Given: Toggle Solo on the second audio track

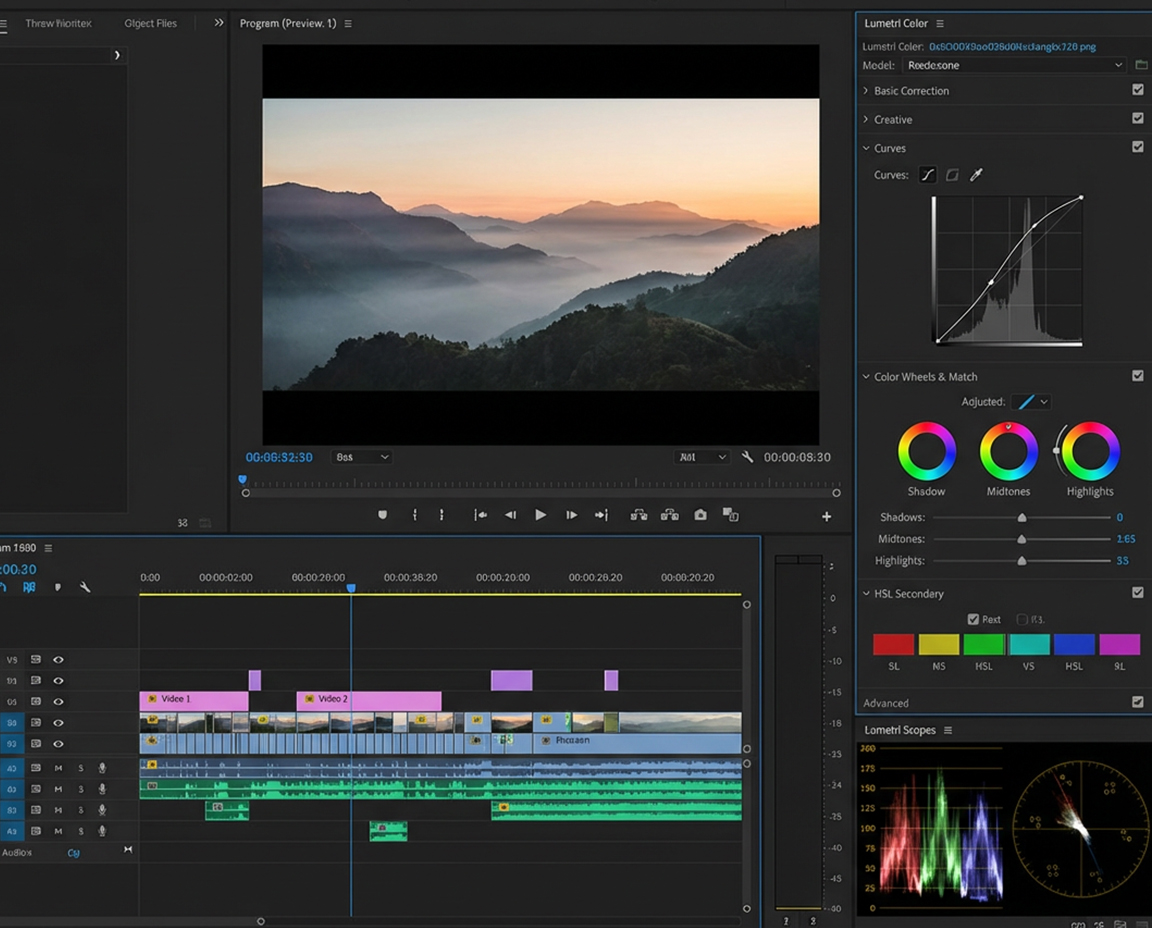Looking at the screenshot, I should click(81, 788).
